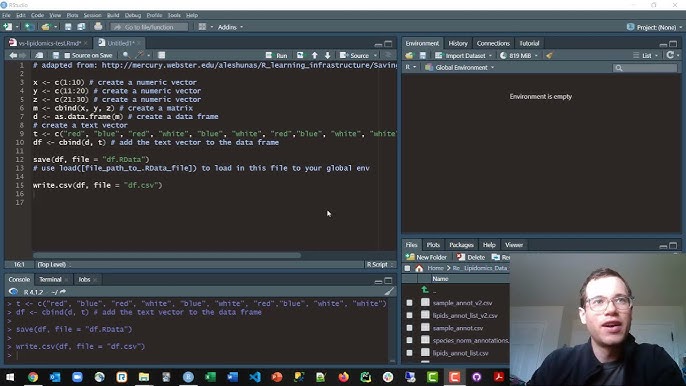Screen dimensions: 686x386
Task: Go to the previous section with the up arrow
Action: pos(315,56)
